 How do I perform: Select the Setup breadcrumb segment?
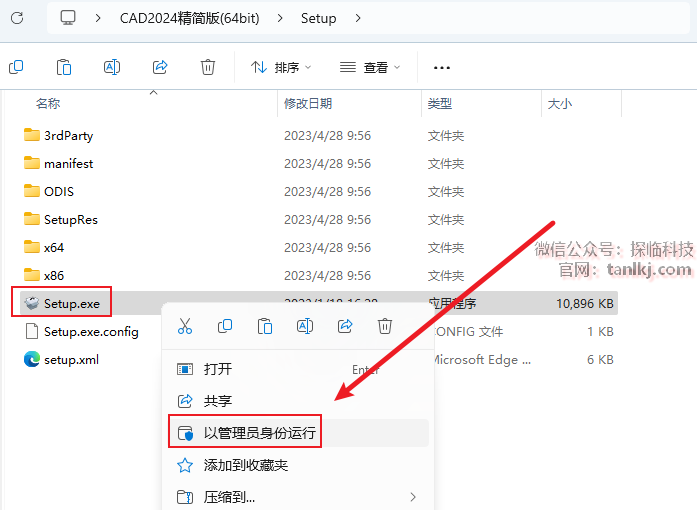tap(318, 18)
